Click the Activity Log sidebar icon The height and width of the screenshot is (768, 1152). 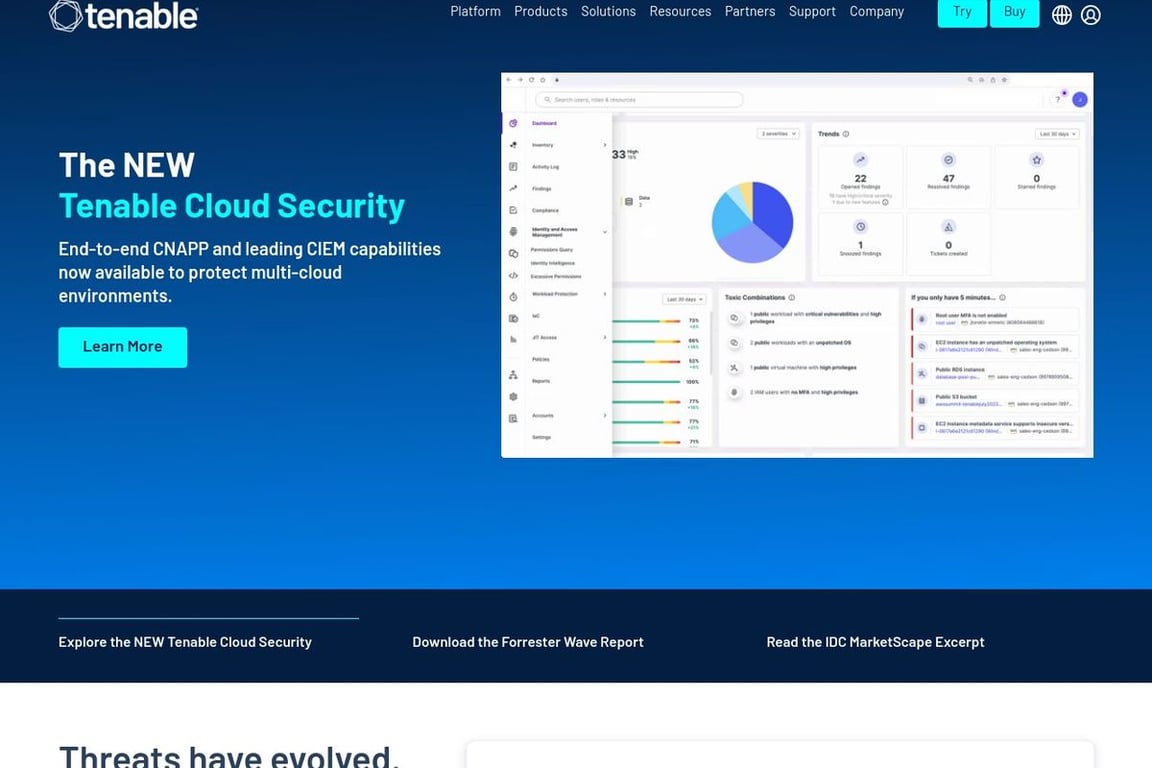coord(513,167)
